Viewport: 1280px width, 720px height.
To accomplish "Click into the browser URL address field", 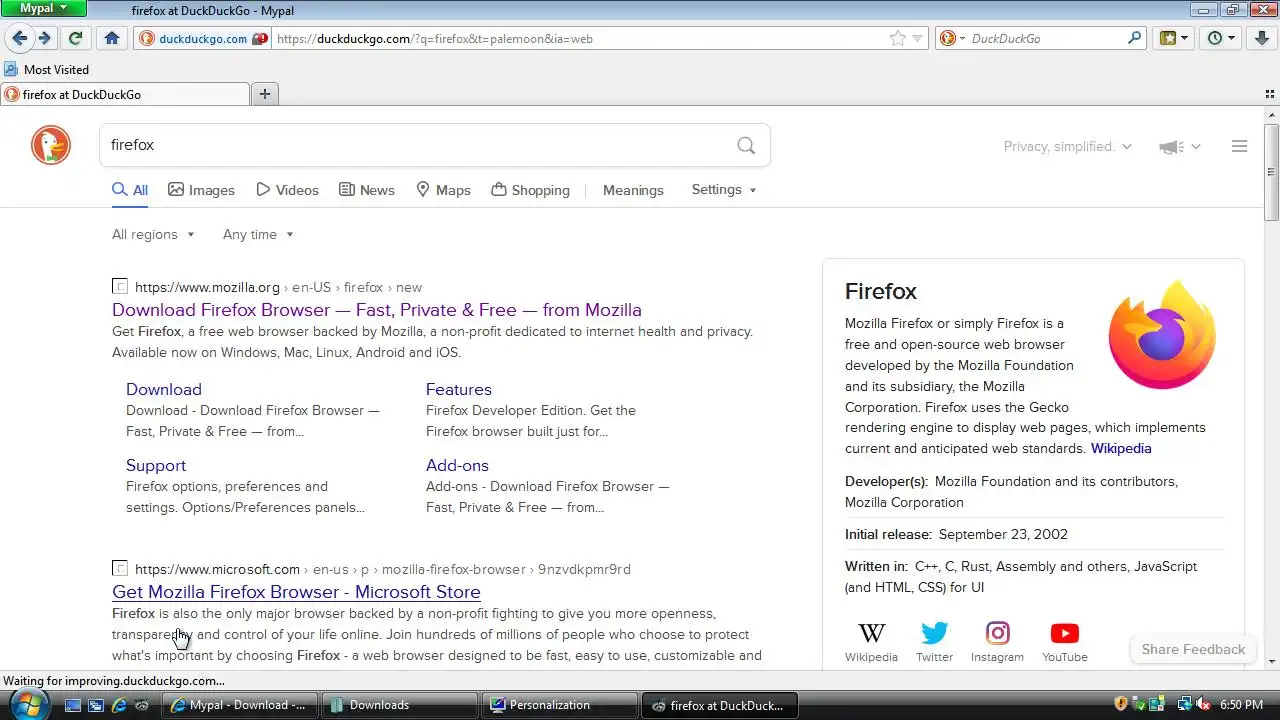I will (x=580, y=38).
